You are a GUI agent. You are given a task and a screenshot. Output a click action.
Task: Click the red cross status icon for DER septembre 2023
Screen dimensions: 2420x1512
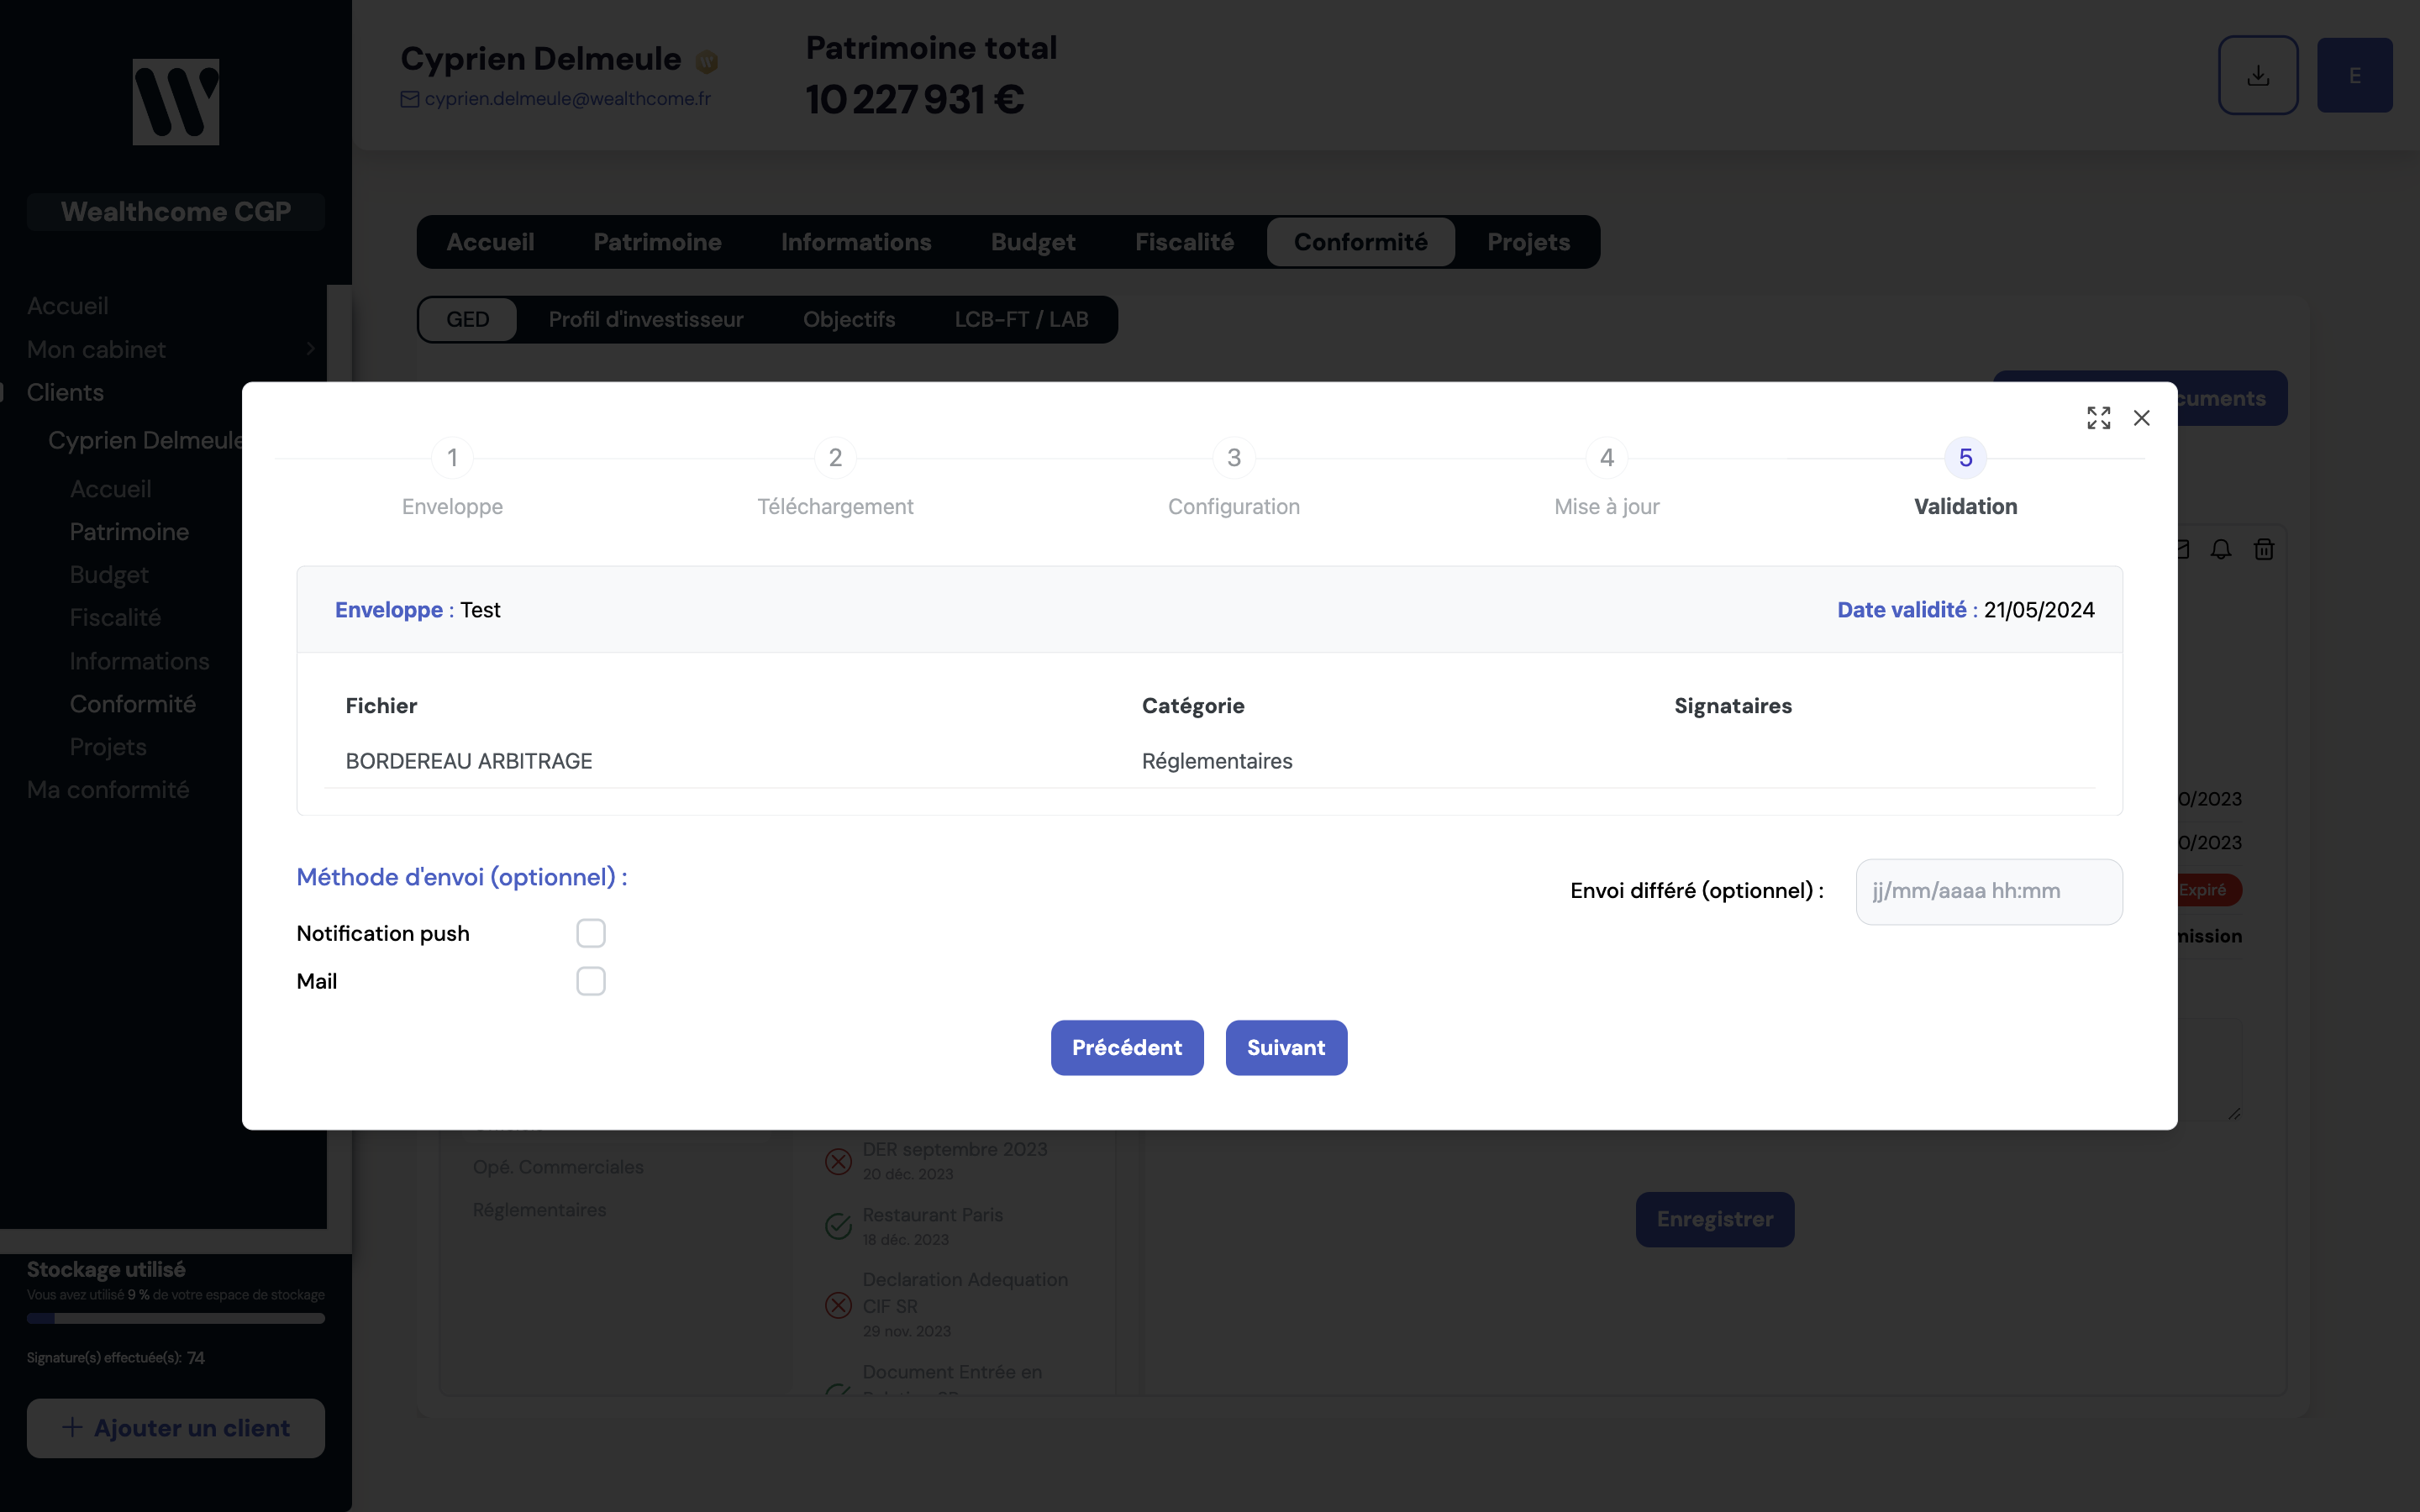(838, 1161)
